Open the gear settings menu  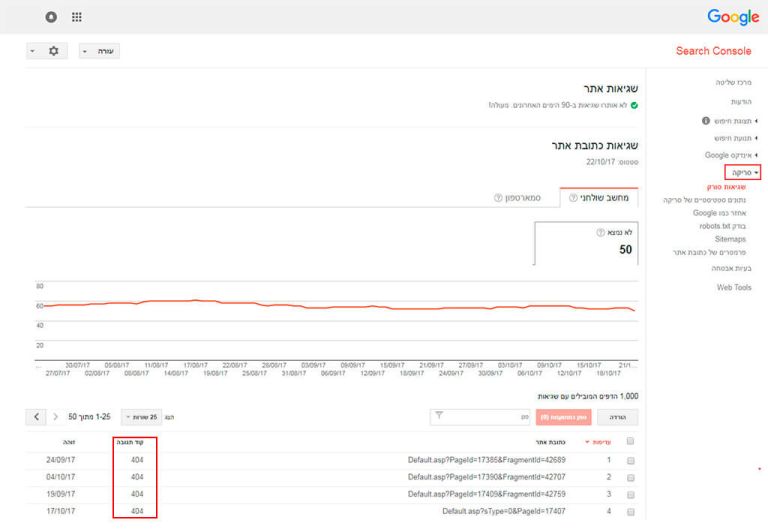(x=47, y=51)
